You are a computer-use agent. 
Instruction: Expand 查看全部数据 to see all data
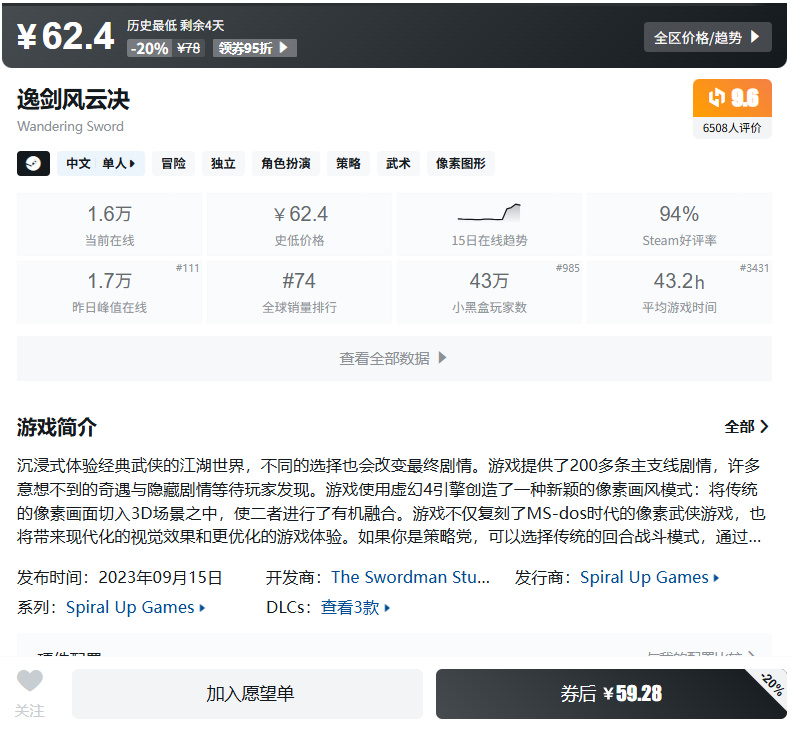click(x=394, y=358)
